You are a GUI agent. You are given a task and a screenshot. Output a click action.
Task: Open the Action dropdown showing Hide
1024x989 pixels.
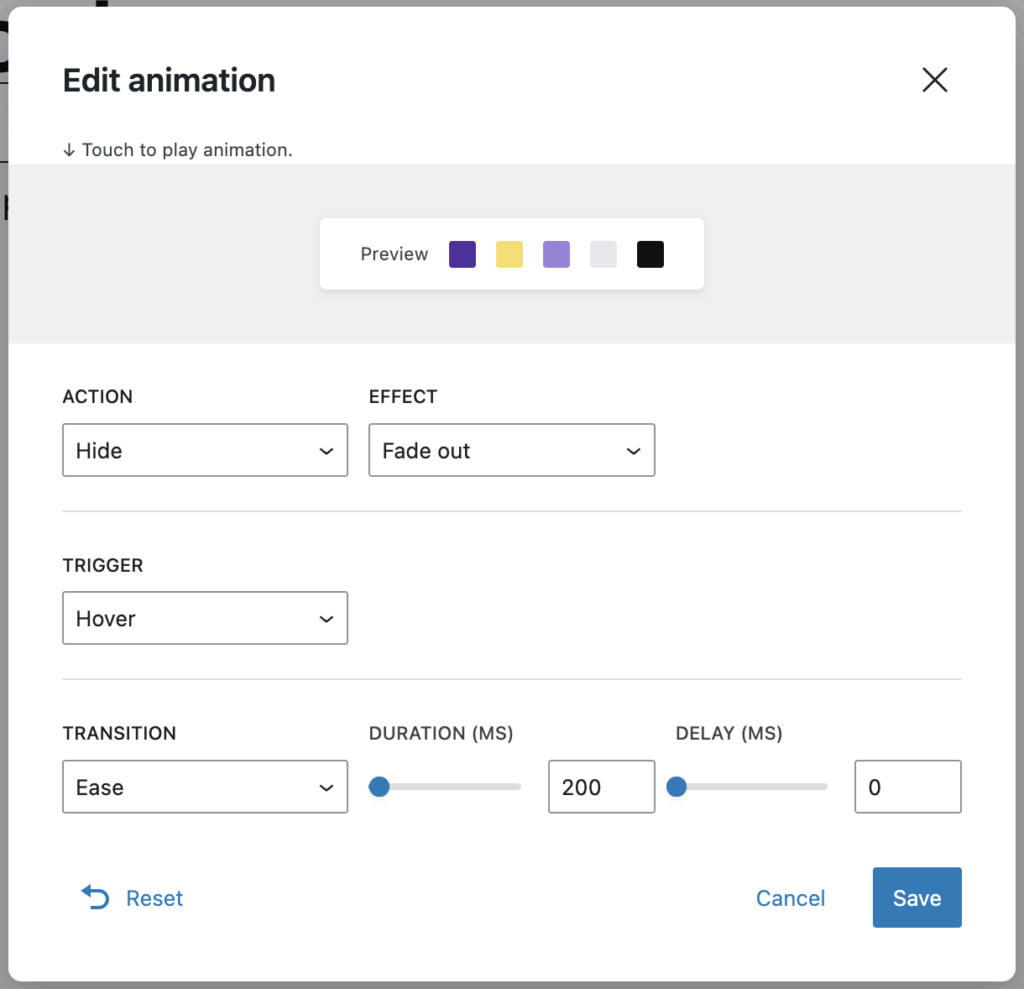click(x=205, y=450)
